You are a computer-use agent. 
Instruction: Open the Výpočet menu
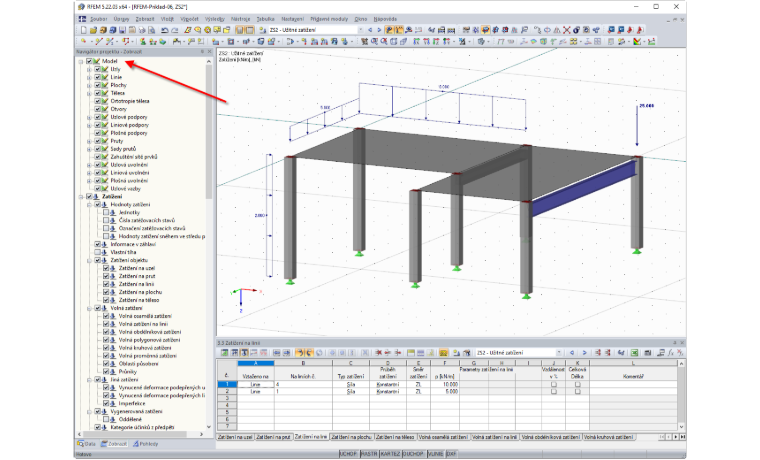click(189, 19)
